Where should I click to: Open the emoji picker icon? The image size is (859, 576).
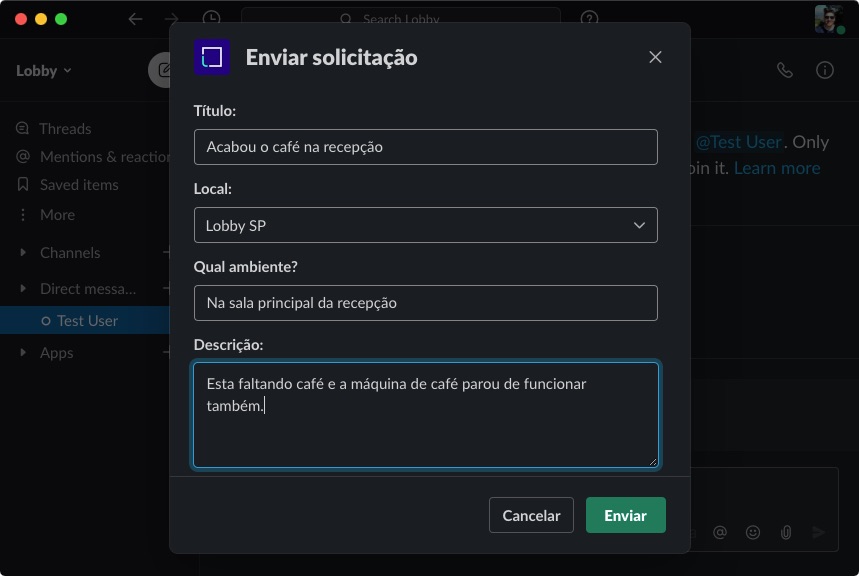[x=753, y=532]
